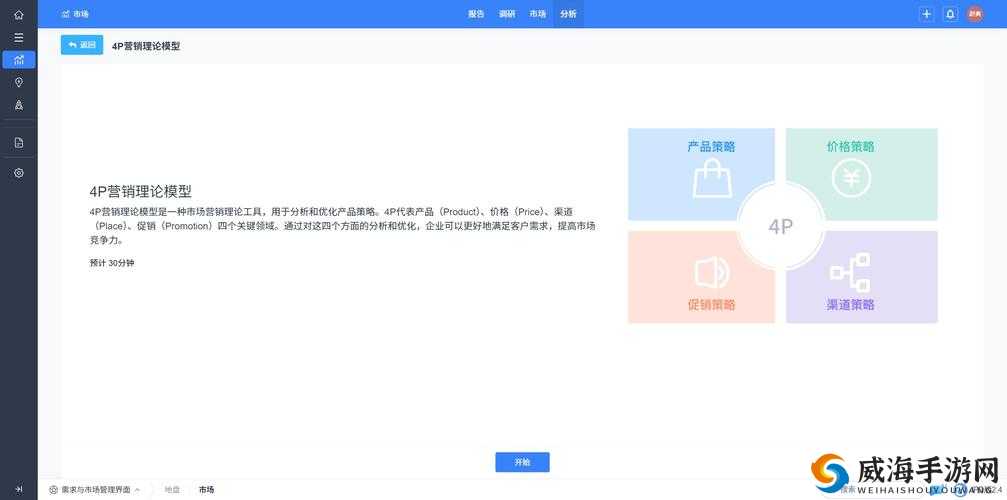Click the 4P center circle

pyautogui.click(x=781, y=227)
